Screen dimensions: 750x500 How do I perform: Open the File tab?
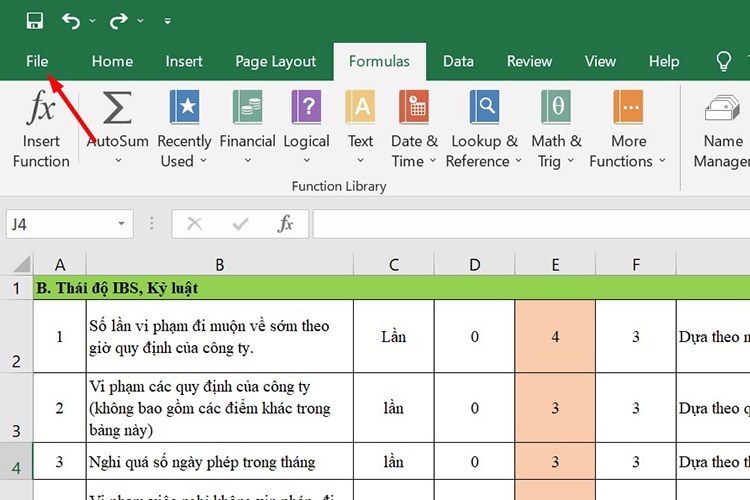coord(37,61)
